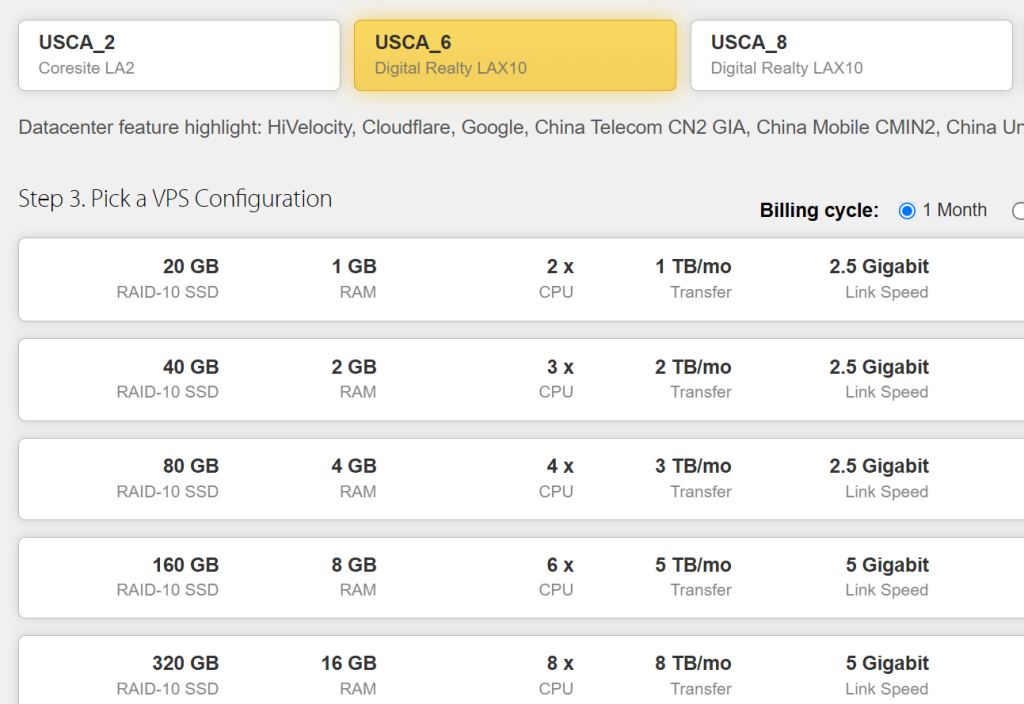Click the 3 TB/mo Transfer value

[x=693, y=466]
